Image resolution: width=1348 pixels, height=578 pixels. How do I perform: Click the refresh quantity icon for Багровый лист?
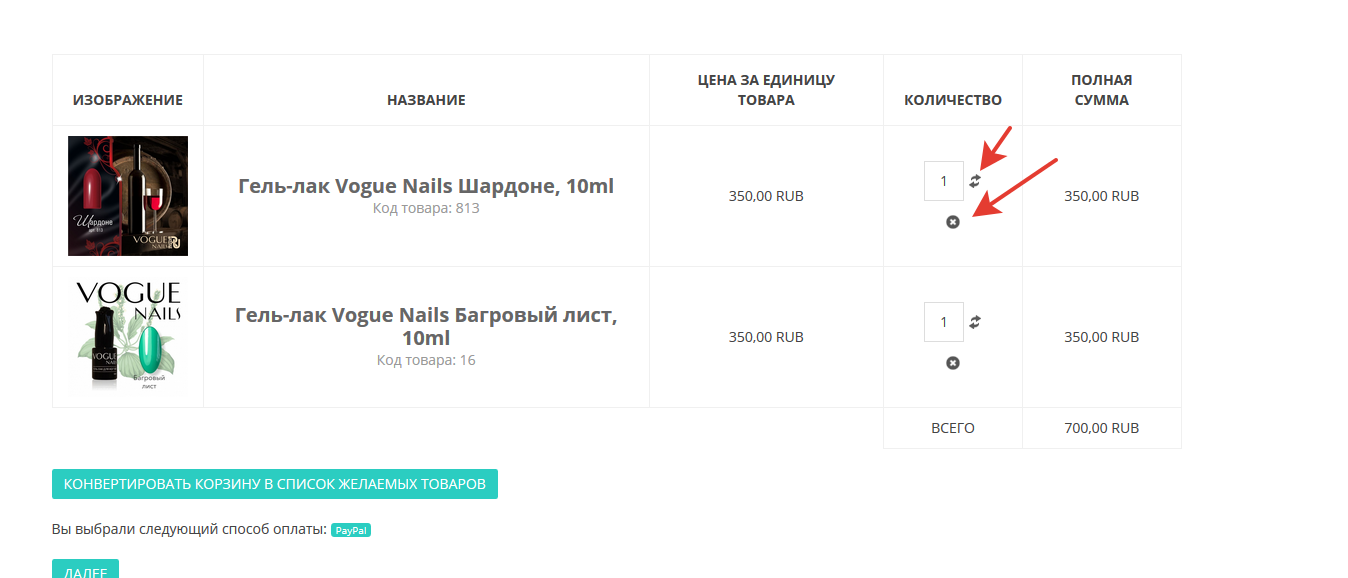point(975,322)
